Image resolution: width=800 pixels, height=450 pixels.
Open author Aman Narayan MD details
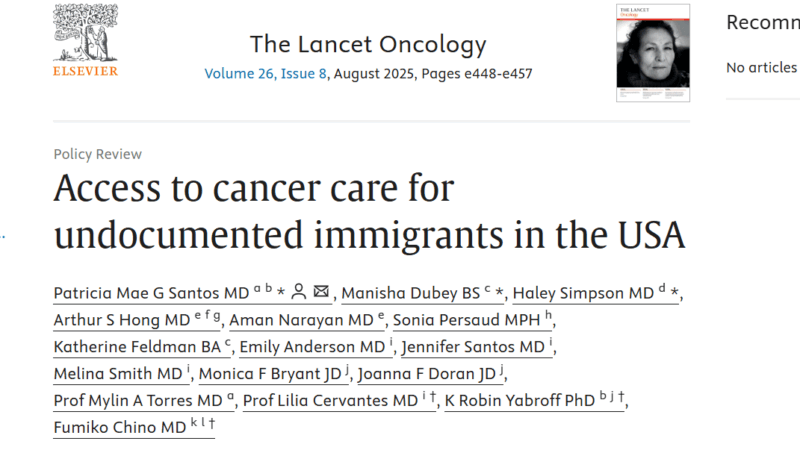[301, 320]
